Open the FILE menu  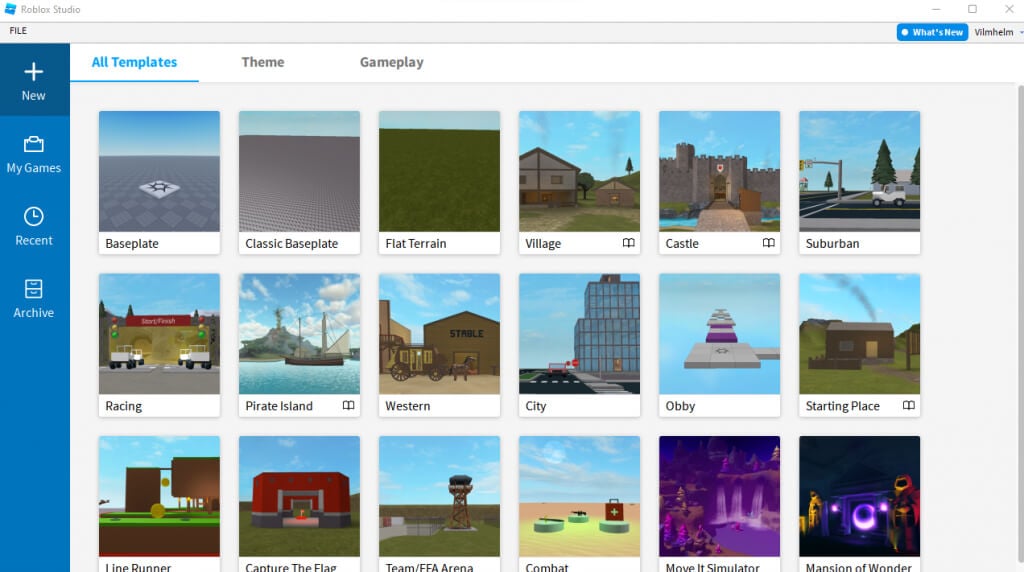tap(18, 31)
